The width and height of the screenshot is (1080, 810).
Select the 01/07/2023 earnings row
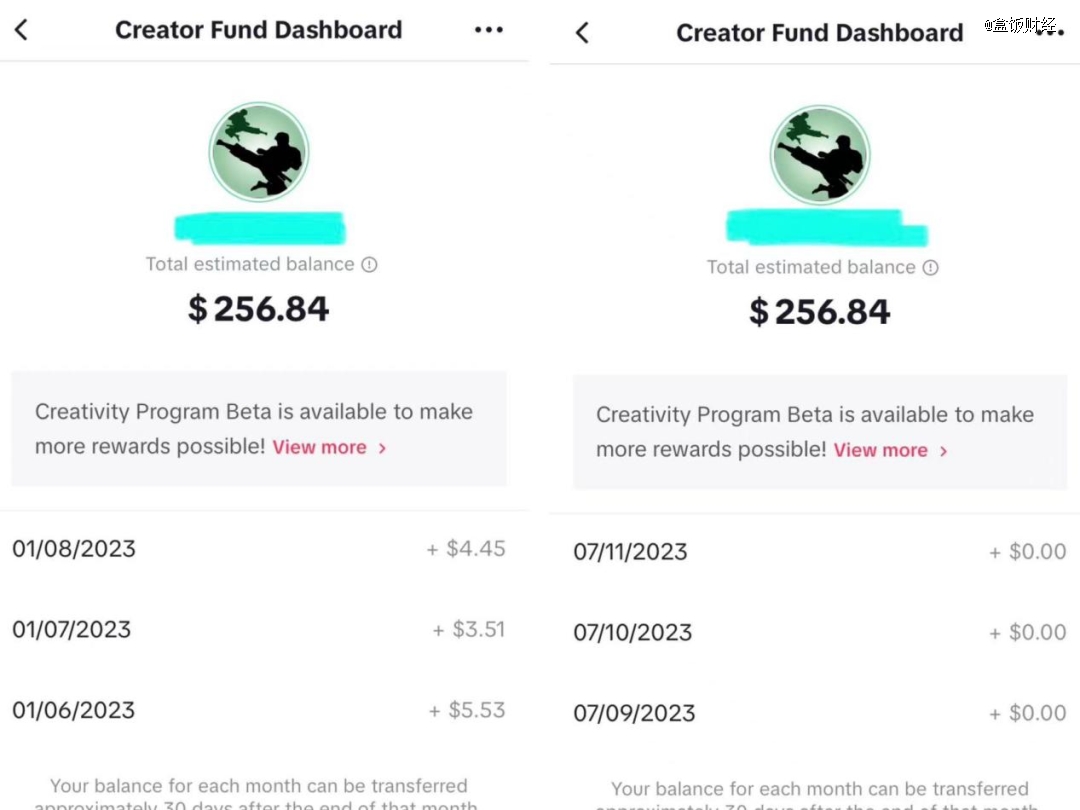259,630
